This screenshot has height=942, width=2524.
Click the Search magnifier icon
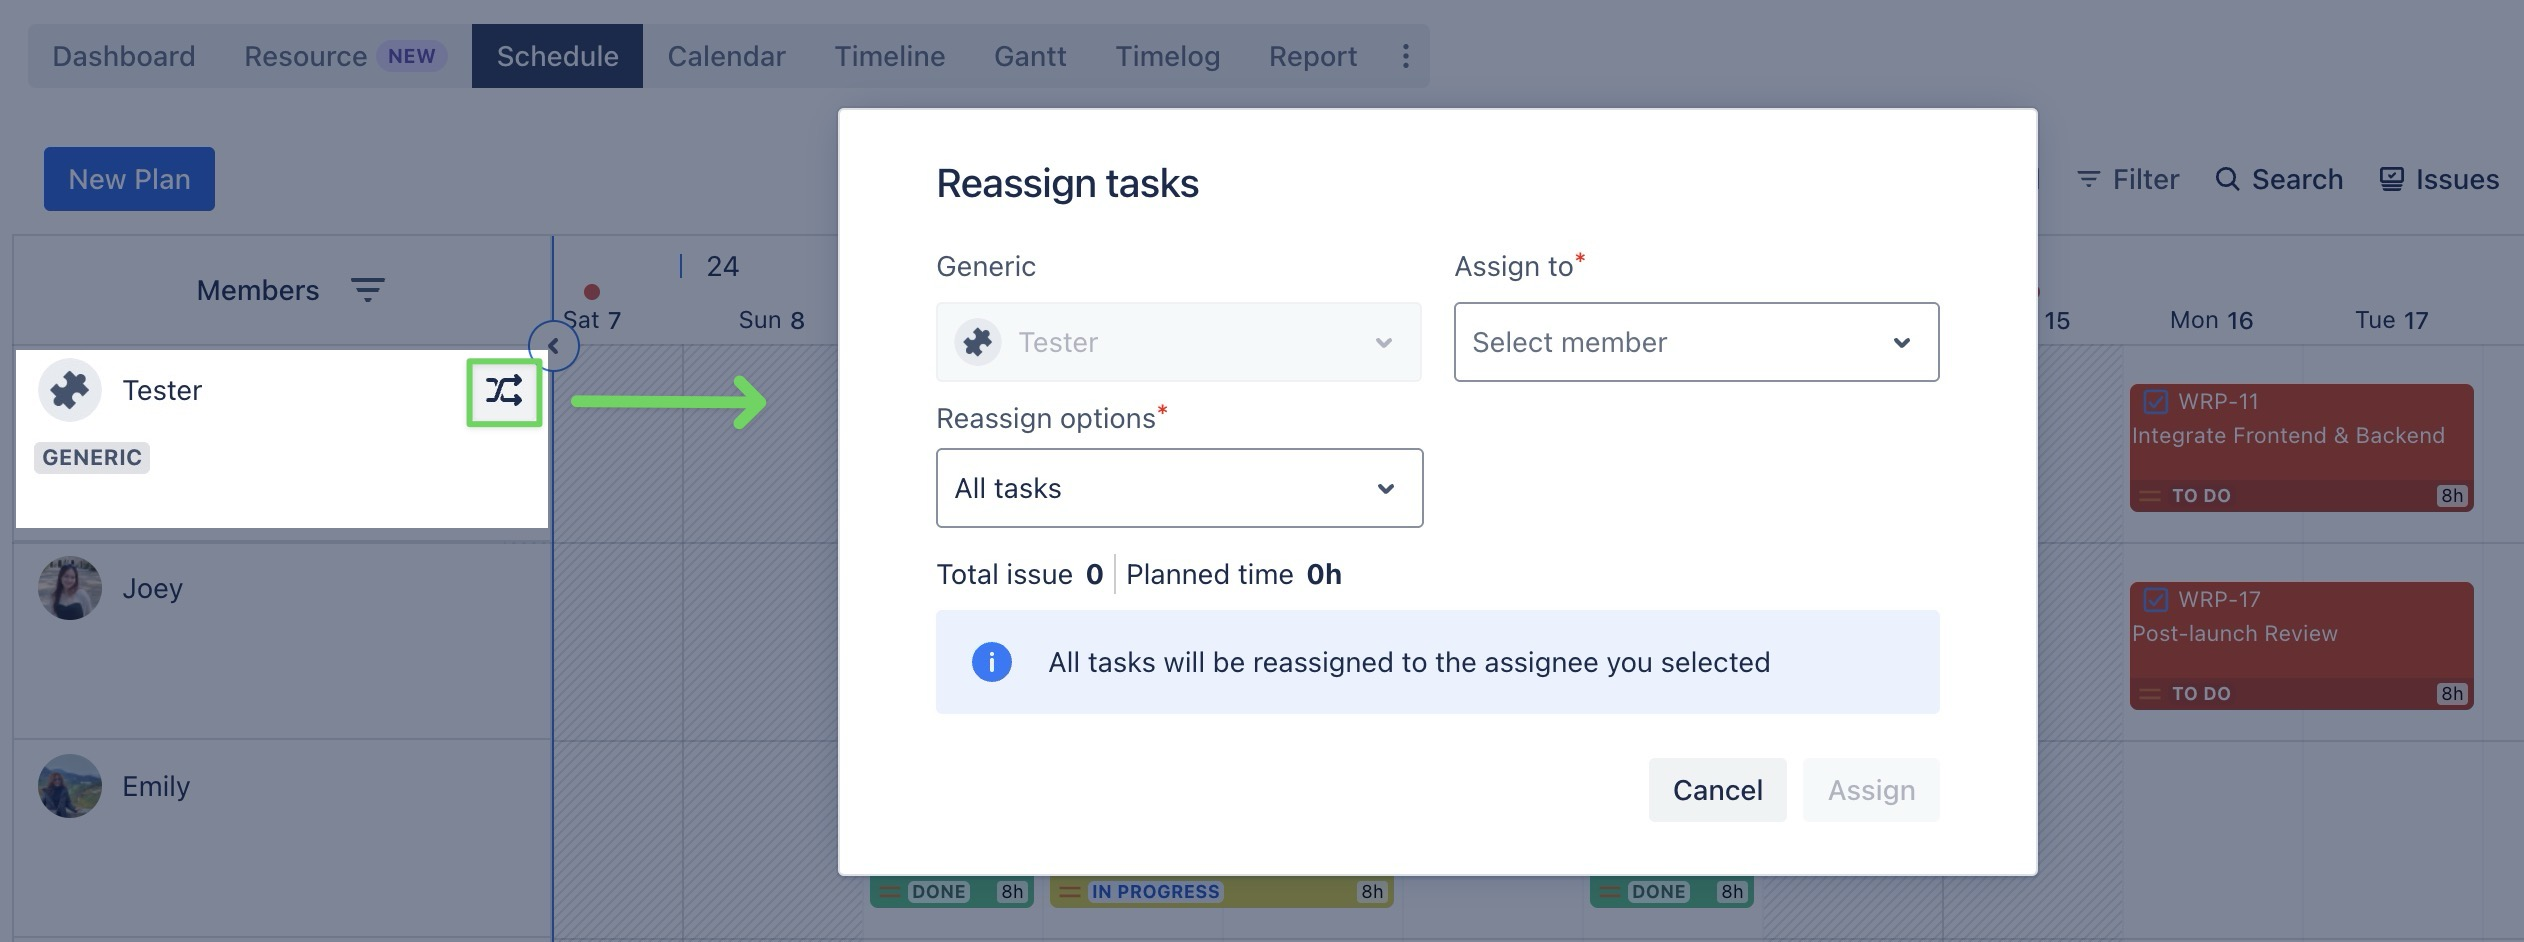[2227, 179]
